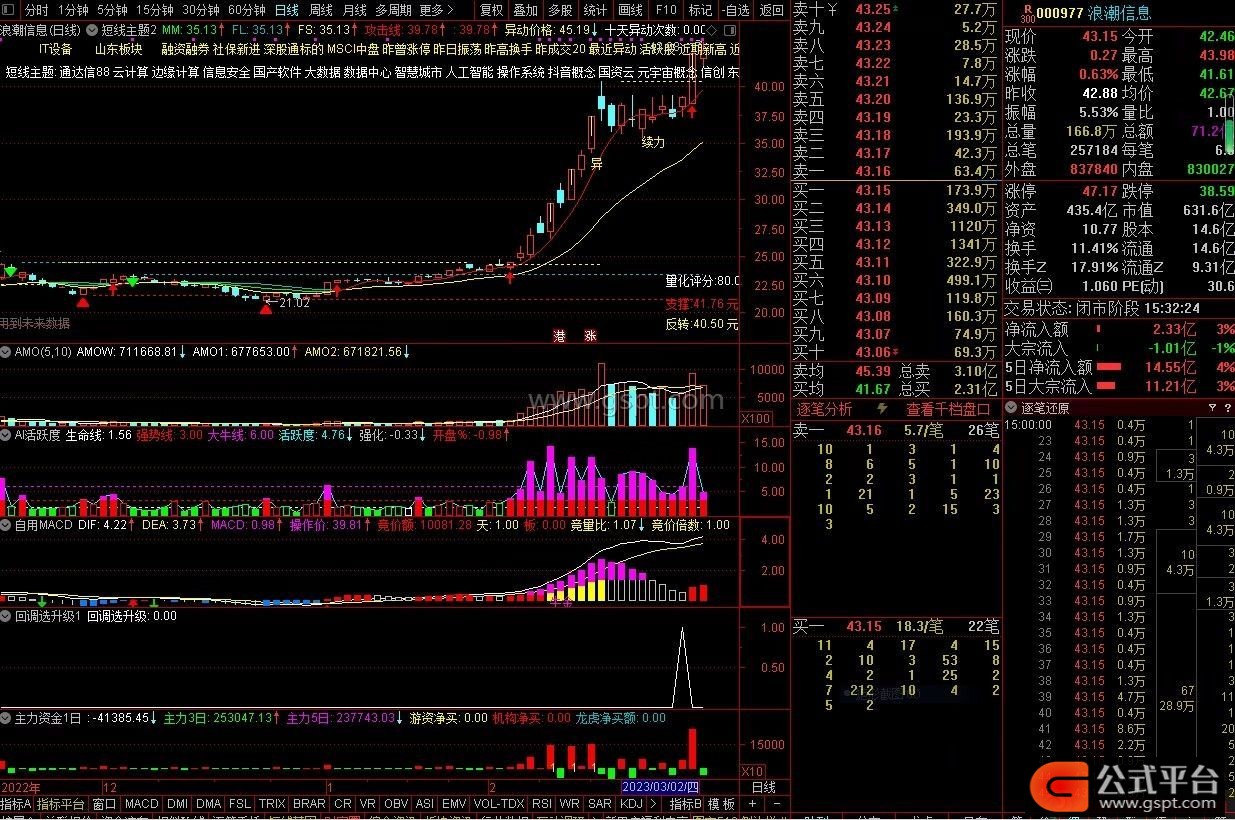Open 逐笔分析 panel link
This screenshot has height=820, width=1235.
824,409
